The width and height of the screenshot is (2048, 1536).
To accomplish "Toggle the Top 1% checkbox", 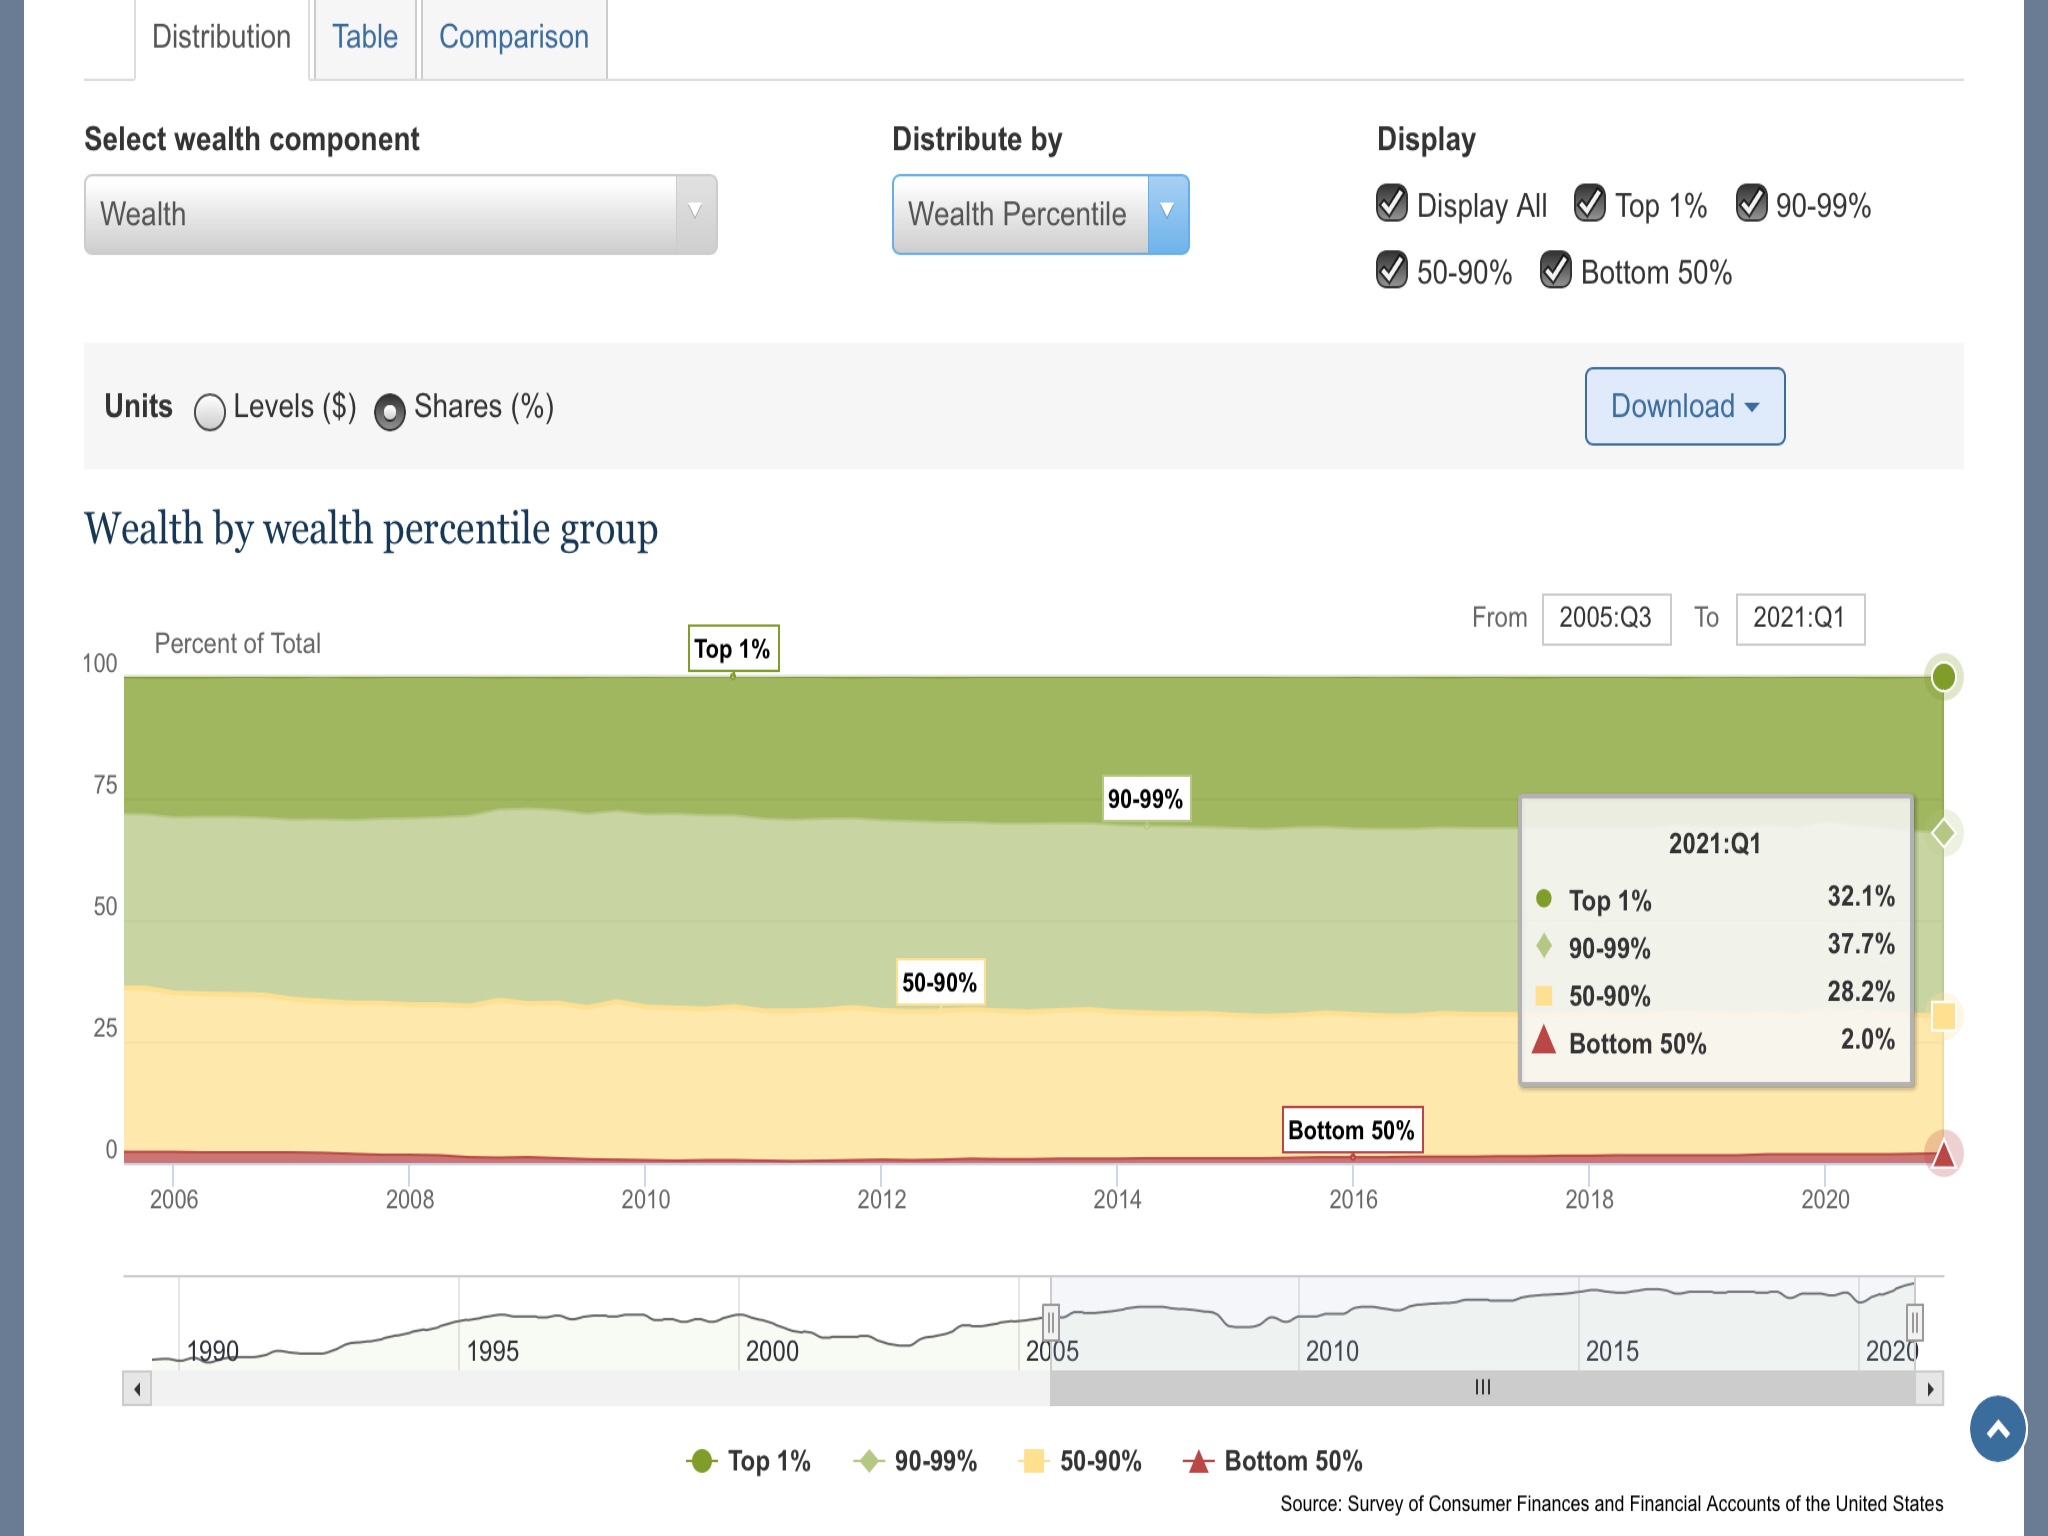I will pyautogui.click(x=1590, y=203).
